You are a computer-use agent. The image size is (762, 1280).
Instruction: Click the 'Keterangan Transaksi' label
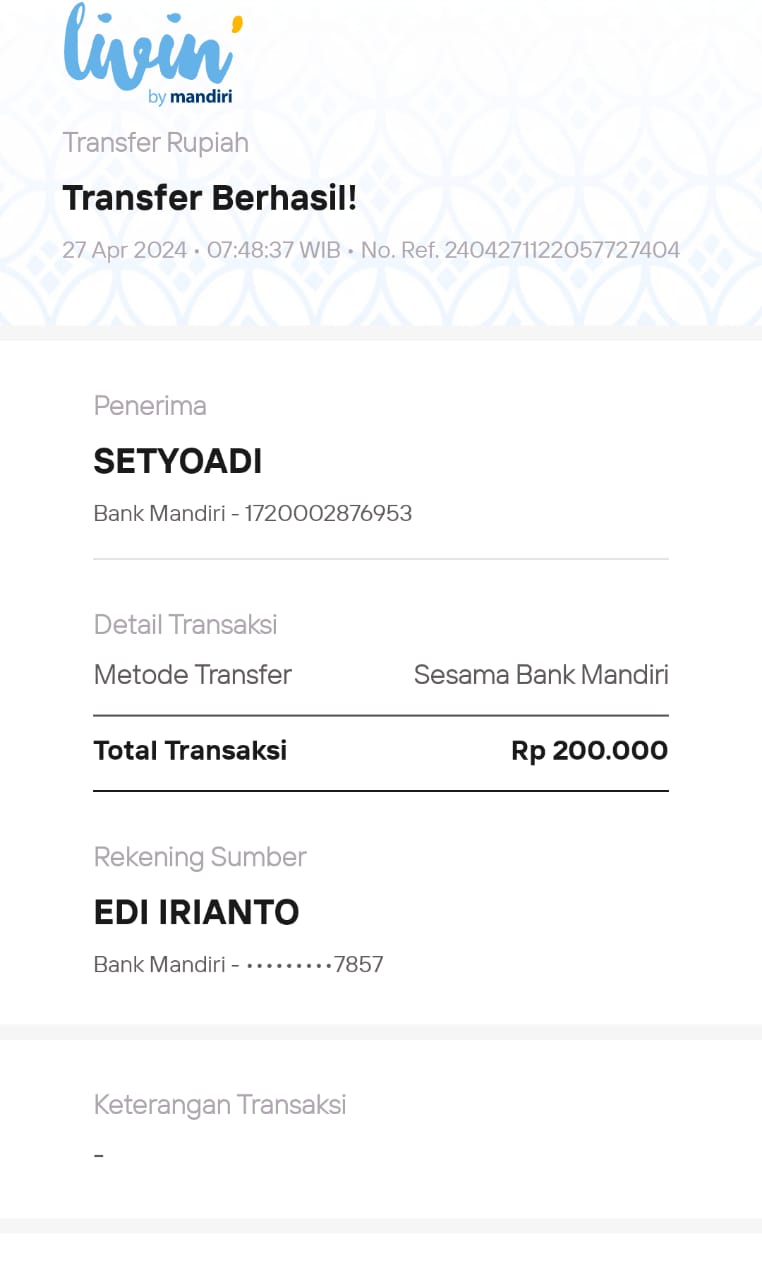click(x=220, y=1105)
